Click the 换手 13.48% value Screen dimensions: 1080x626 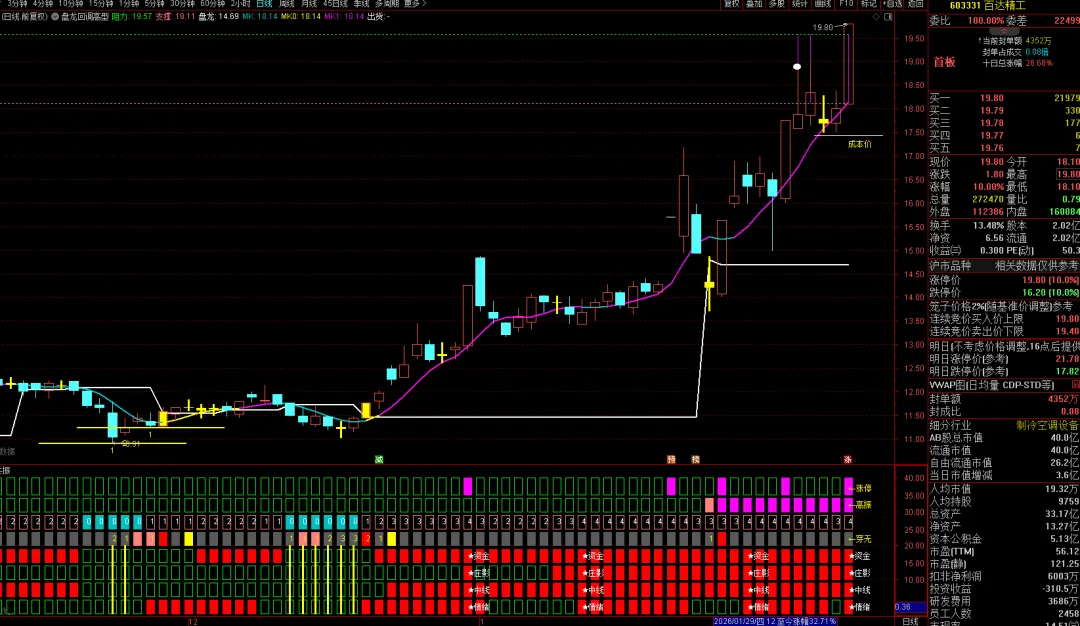pos(988,225)
